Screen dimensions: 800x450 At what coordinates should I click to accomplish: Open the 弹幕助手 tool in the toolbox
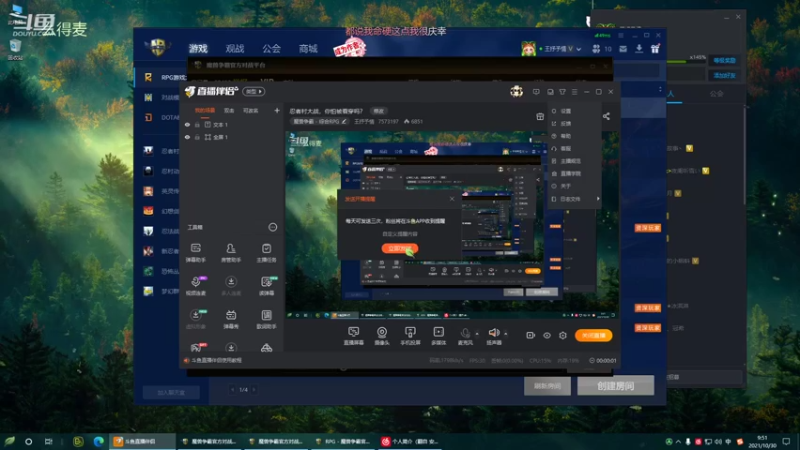coord(195,253)
